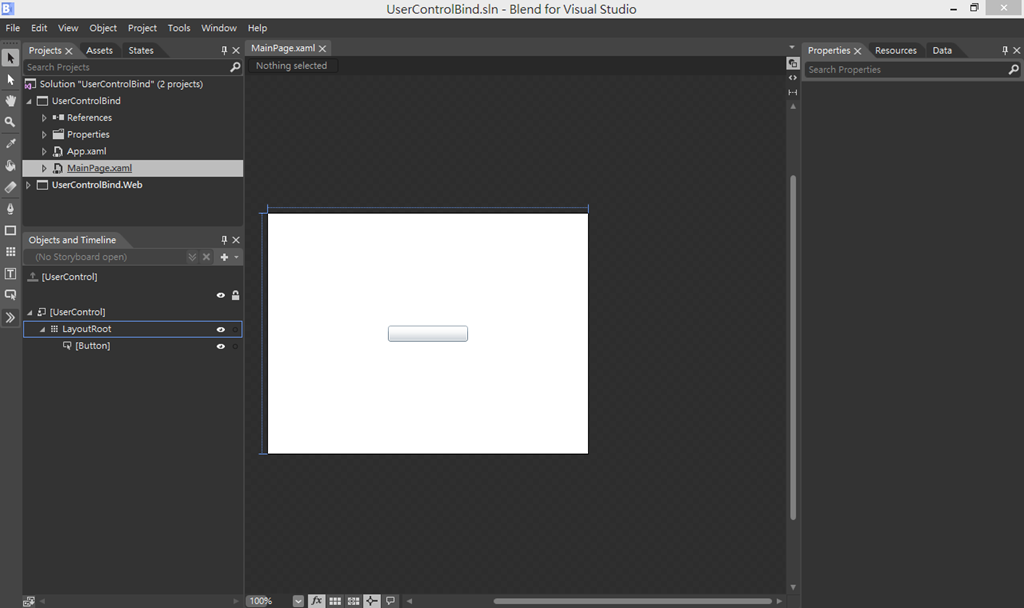Expand the Properties folder node
The width and height of the screenshot is (1024, 608).
click(x=44, y=135)
